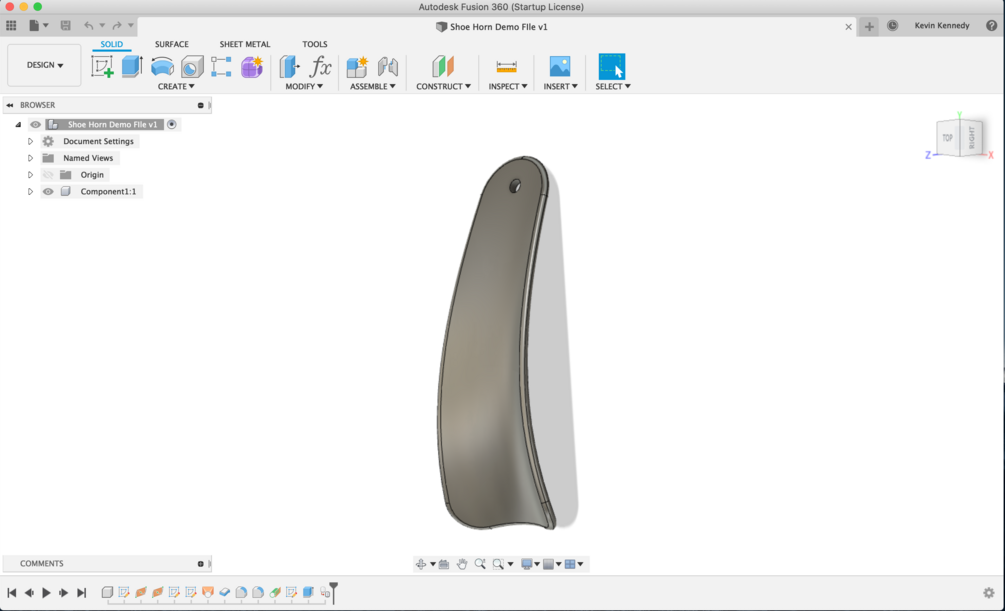This screenshot has height=611, width=1005.
Task: Click the Joint icon in Assemble
Action: click(388, 67)
